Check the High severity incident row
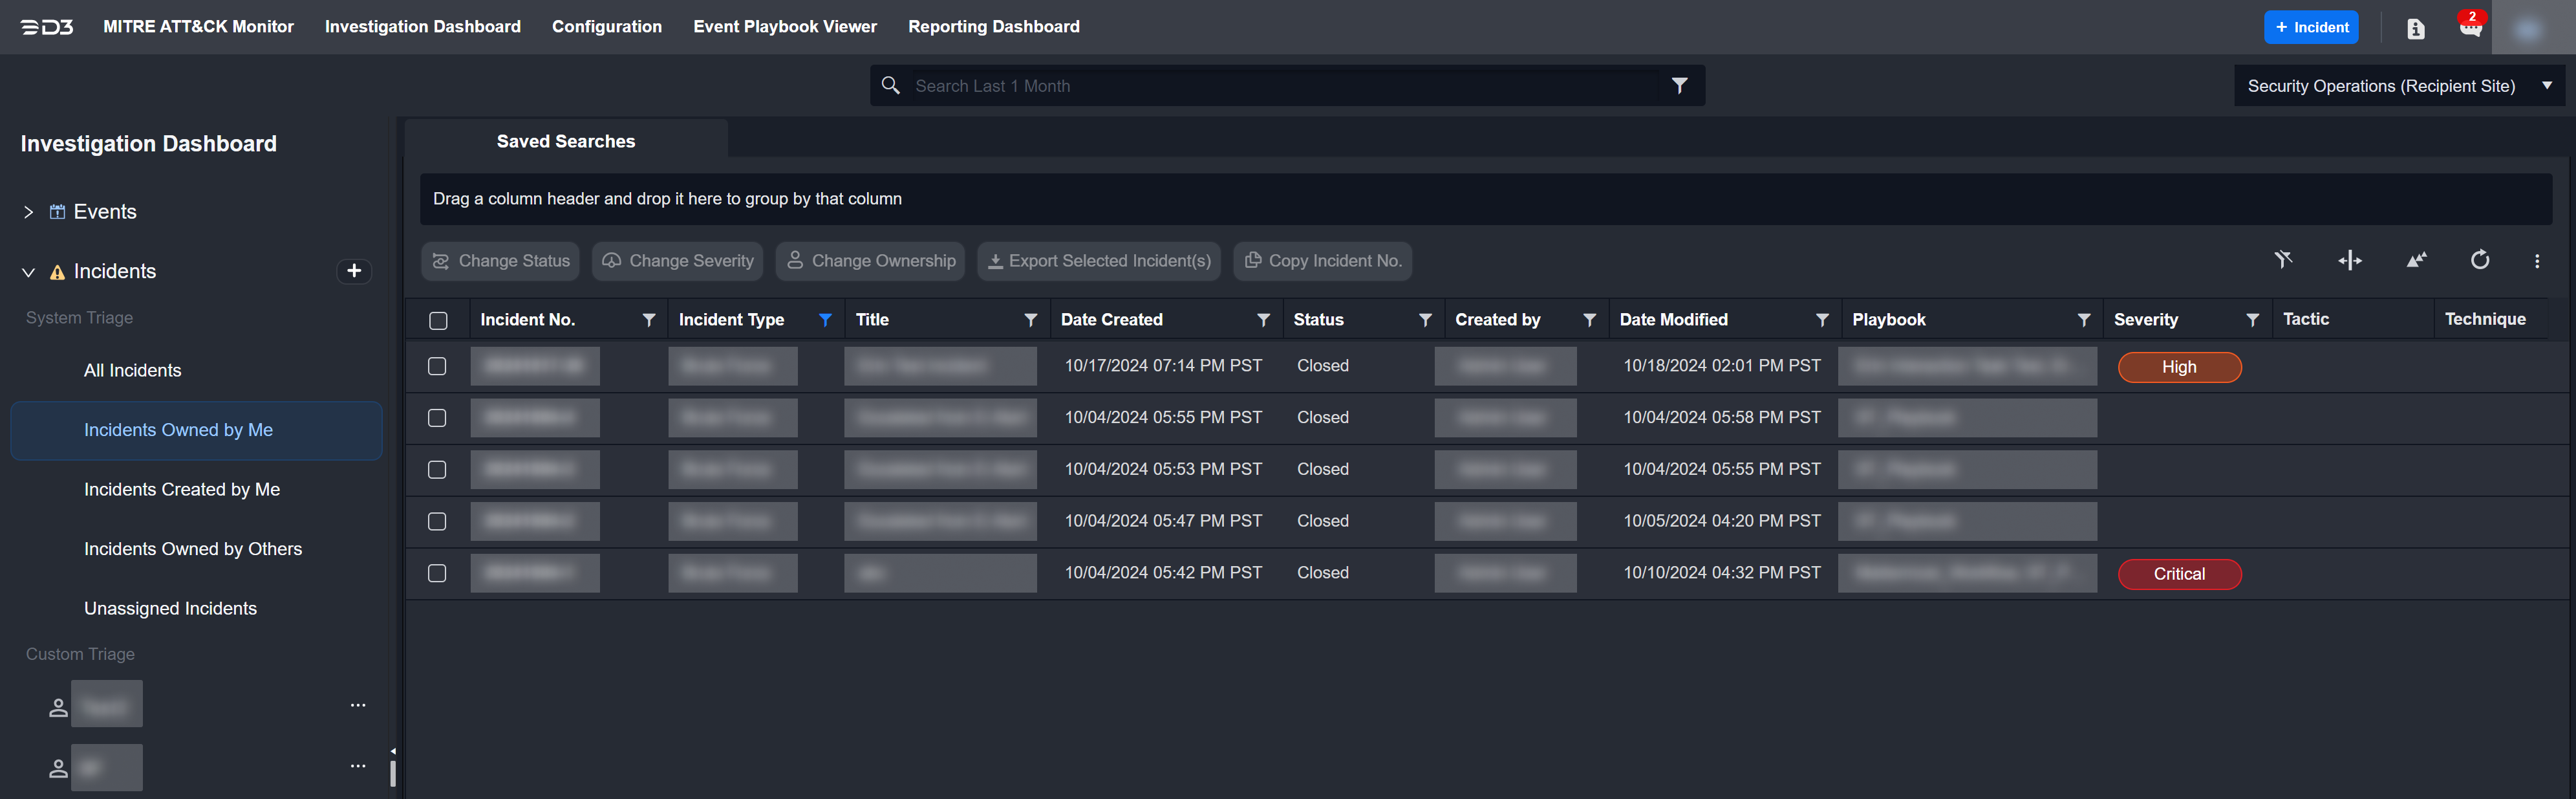This screenshot has height=799, width=2576. (437, 366)
